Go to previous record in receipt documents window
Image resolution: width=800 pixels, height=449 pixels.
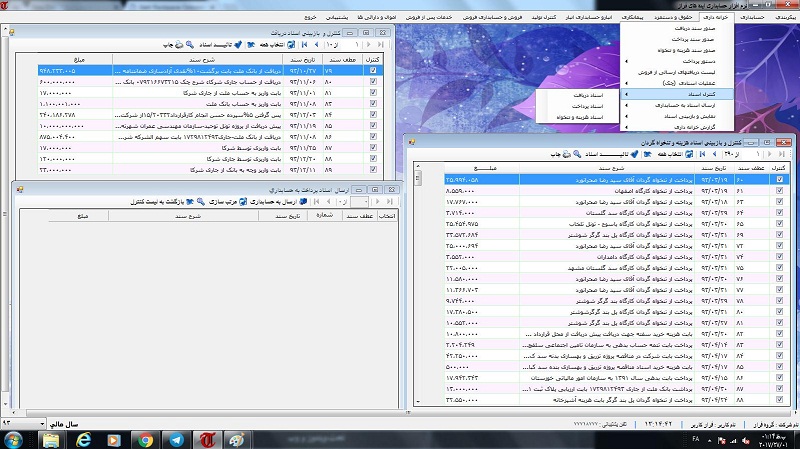[316, 45]
